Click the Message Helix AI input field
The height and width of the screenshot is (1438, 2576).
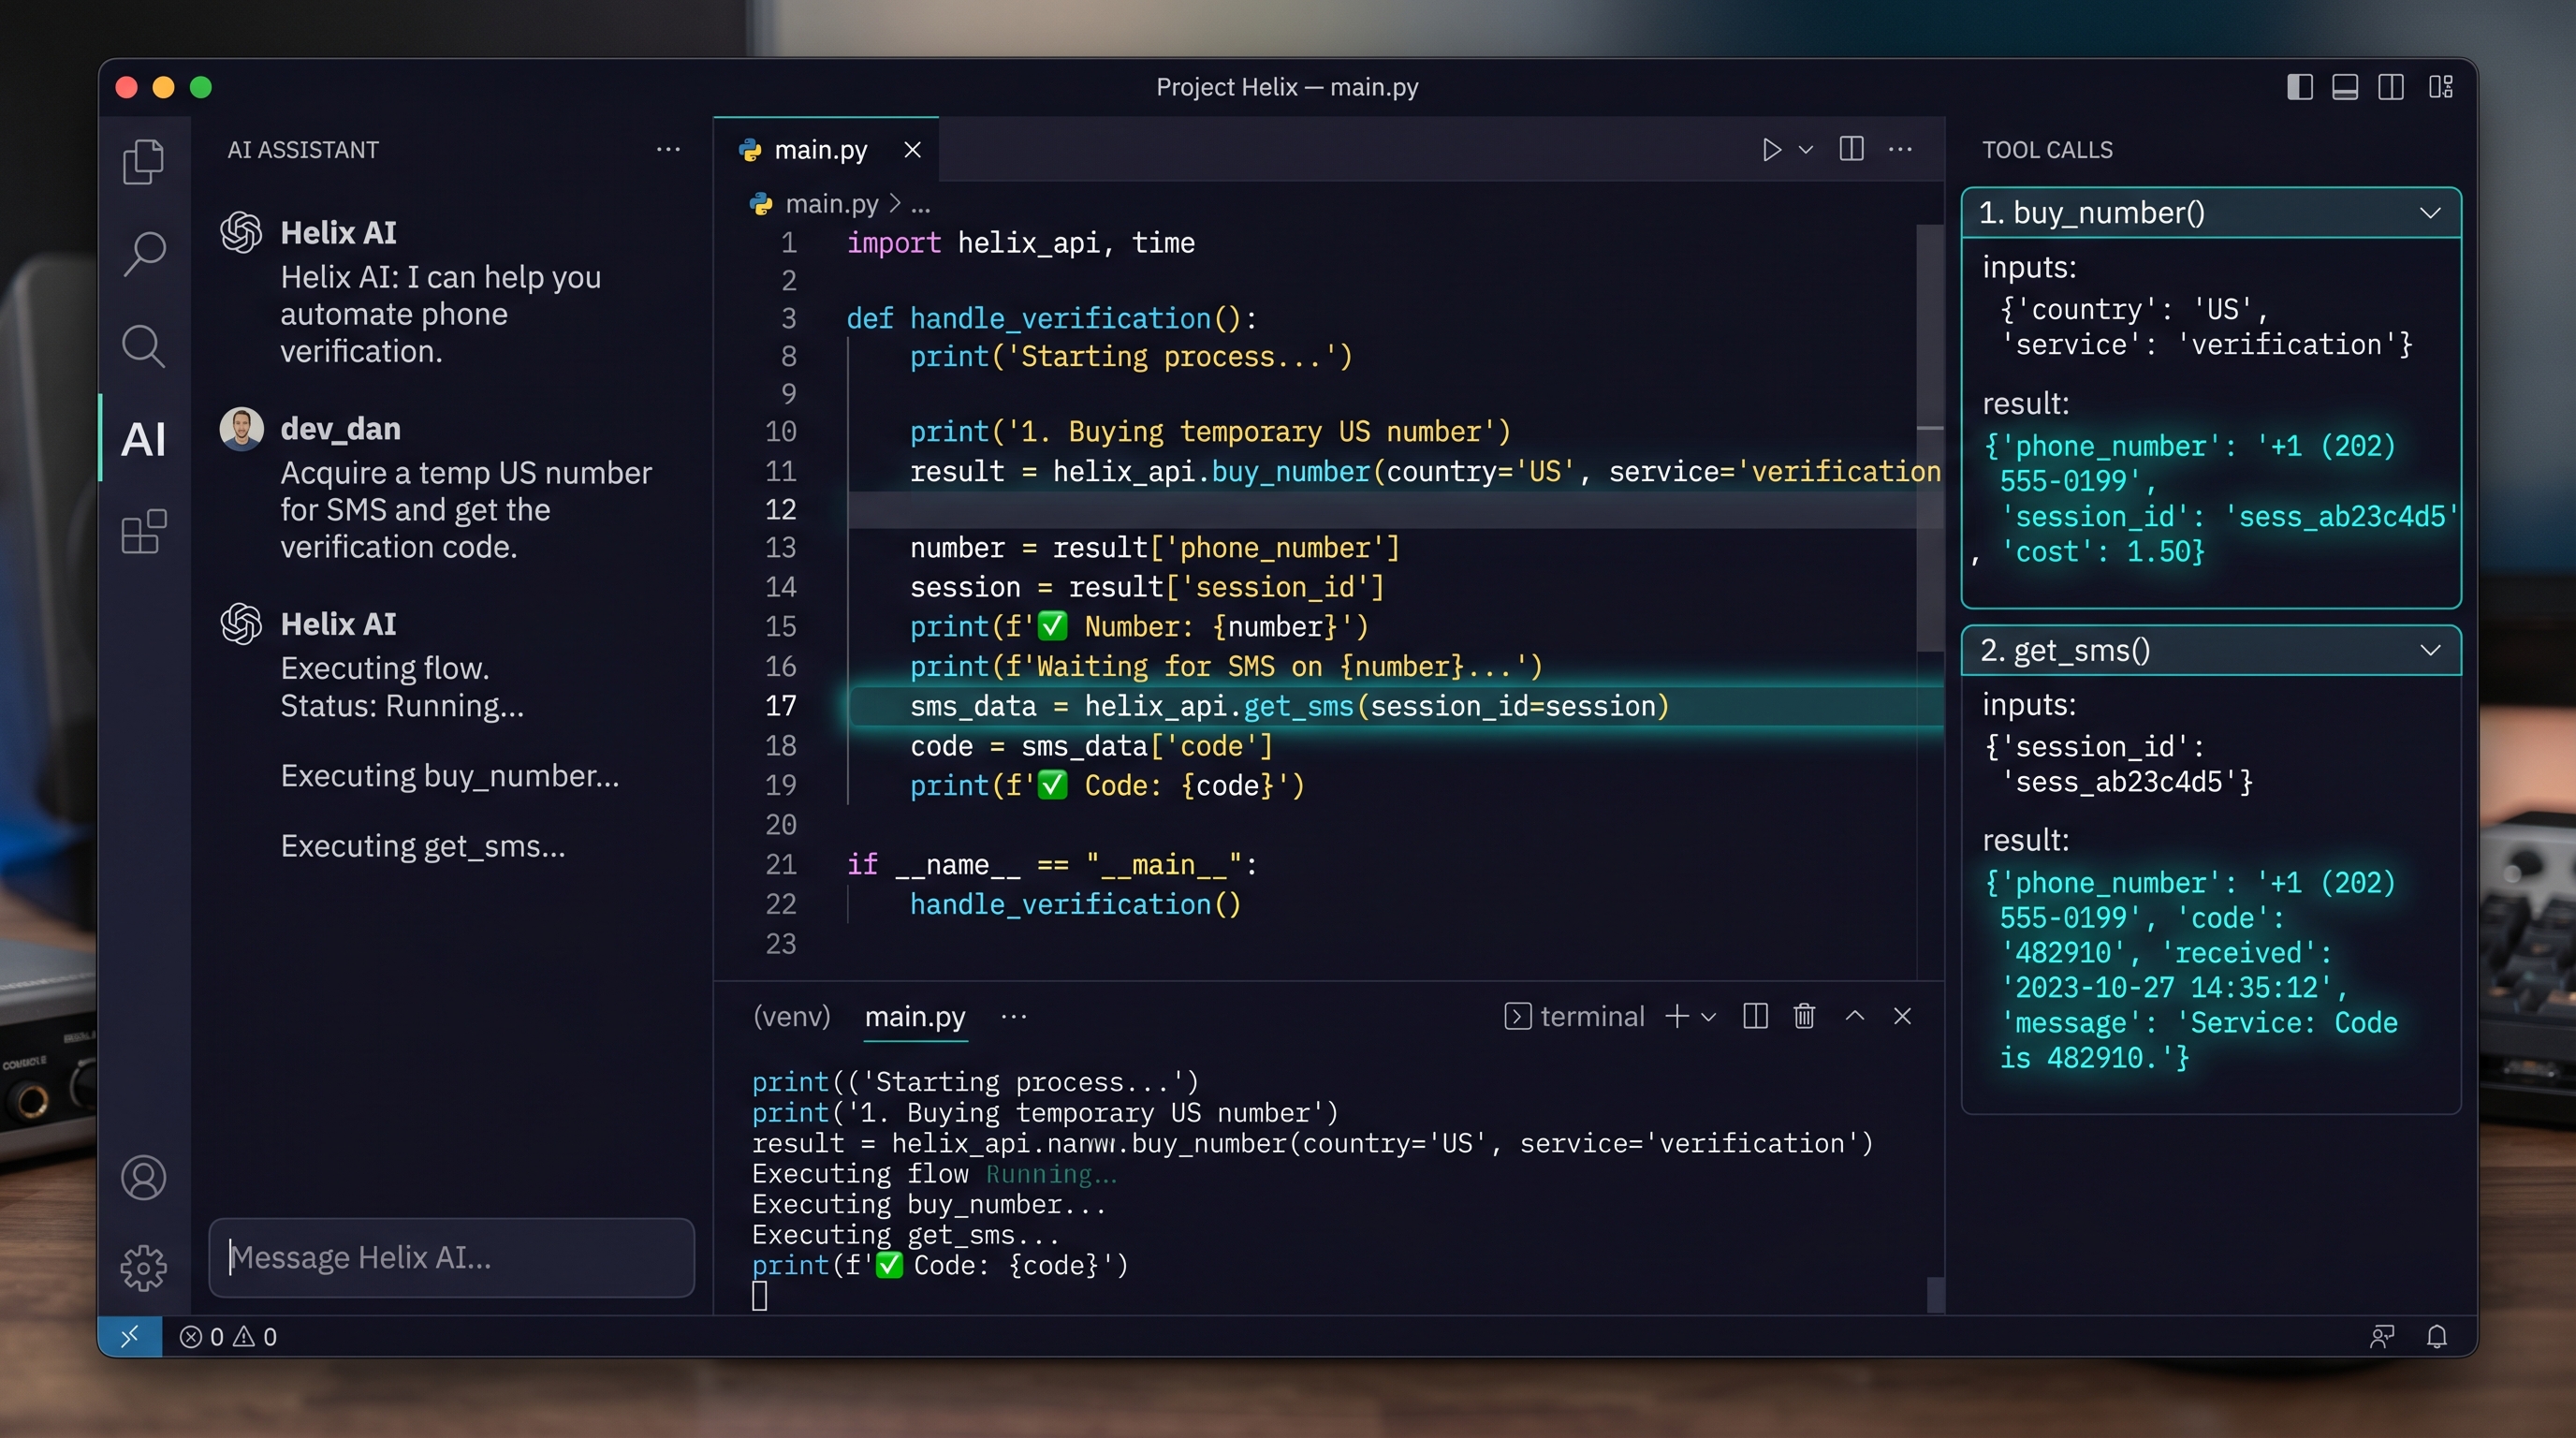[451, 1257]
